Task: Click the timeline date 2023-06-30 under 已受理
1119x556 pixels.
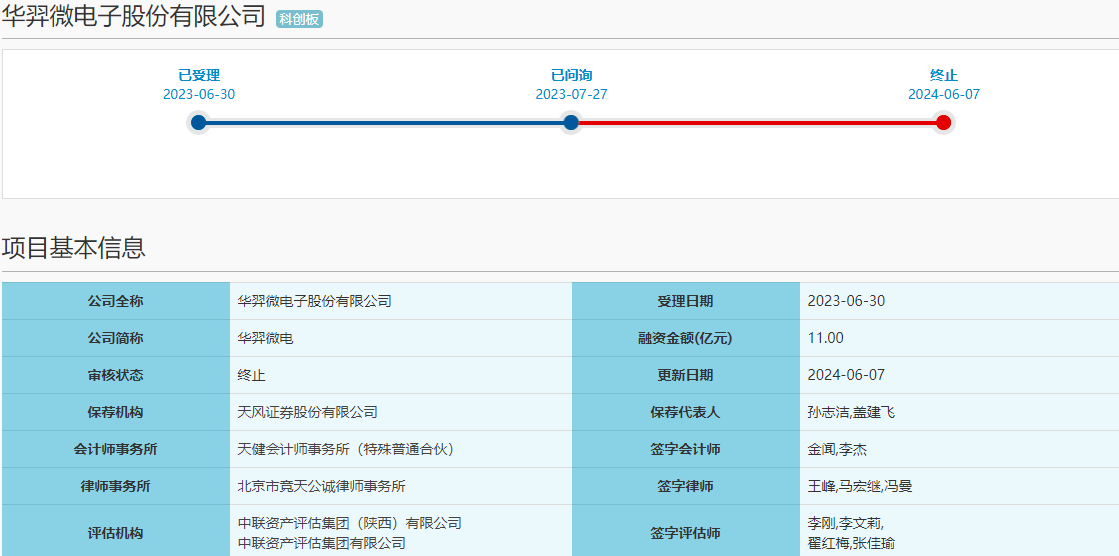Action: pyautogui.click(x=199, y=94)
